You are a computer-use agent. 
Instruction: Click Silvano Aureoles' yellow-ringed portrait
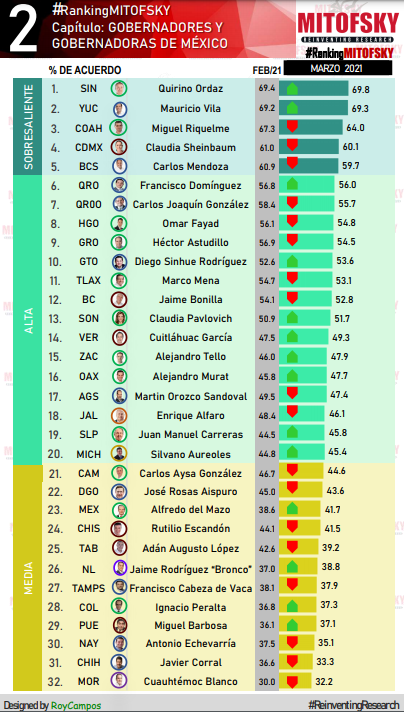pos(119,454)
